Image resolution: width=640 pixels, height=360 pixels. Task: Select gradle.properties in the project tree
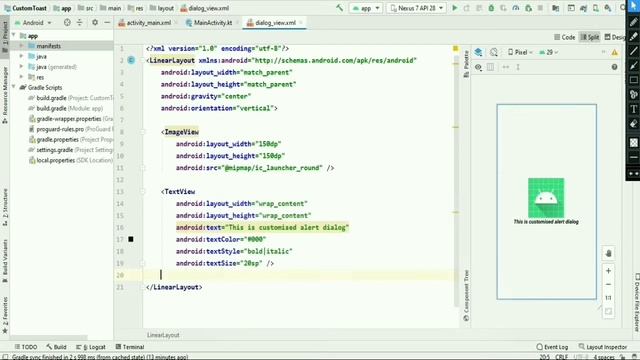tap(71, 139)
